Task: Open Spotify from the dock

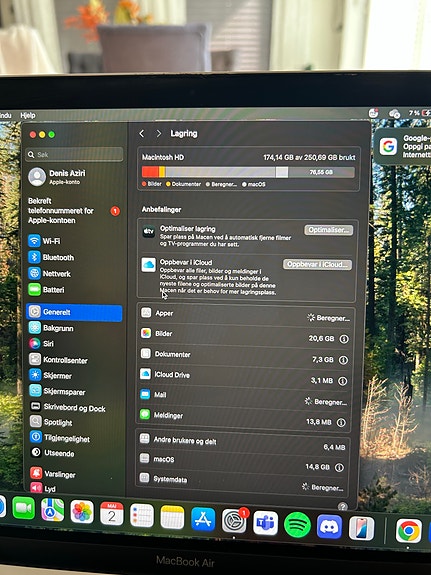Action: click(297, 525)
